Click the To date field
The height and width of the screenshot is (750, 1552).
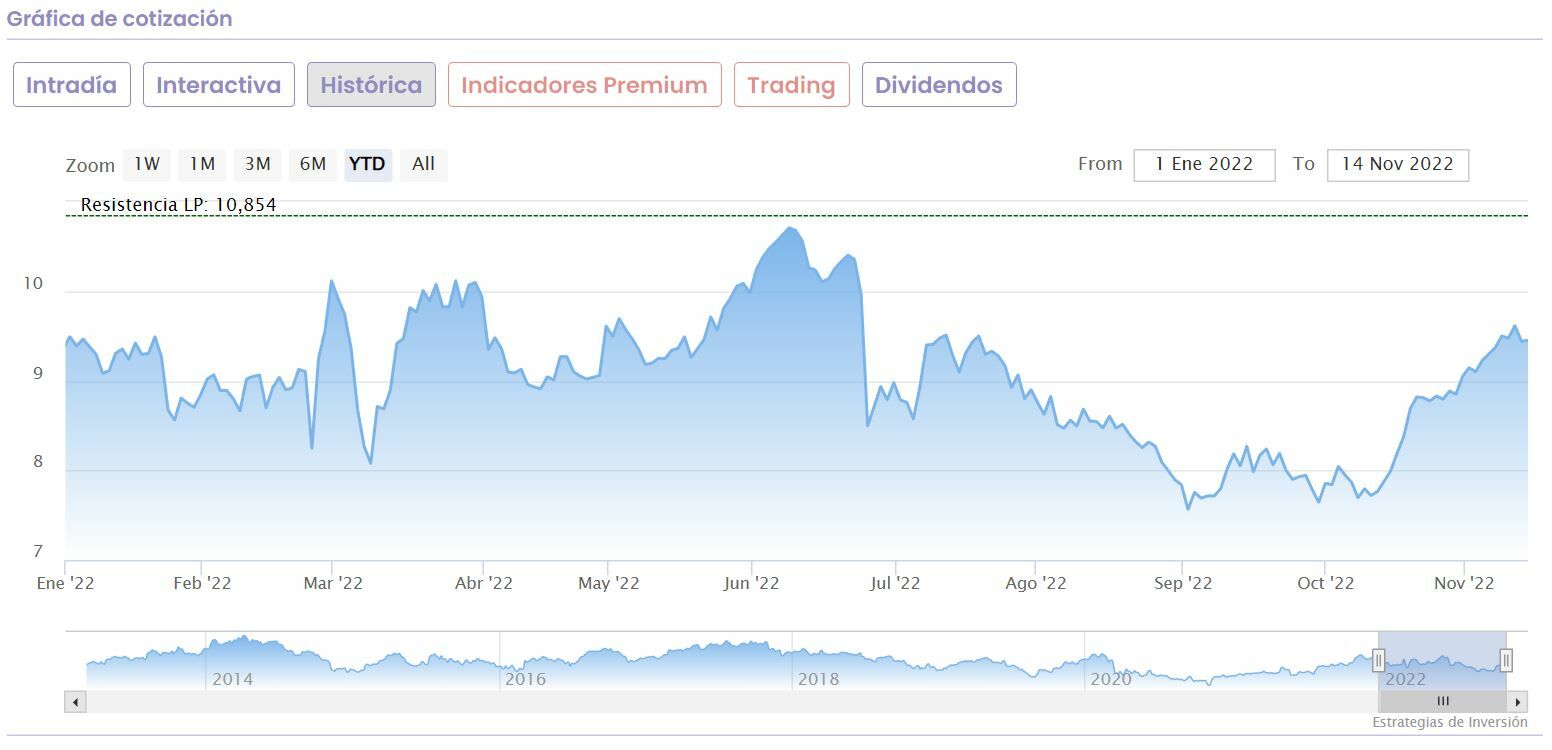click(1397, 165)
